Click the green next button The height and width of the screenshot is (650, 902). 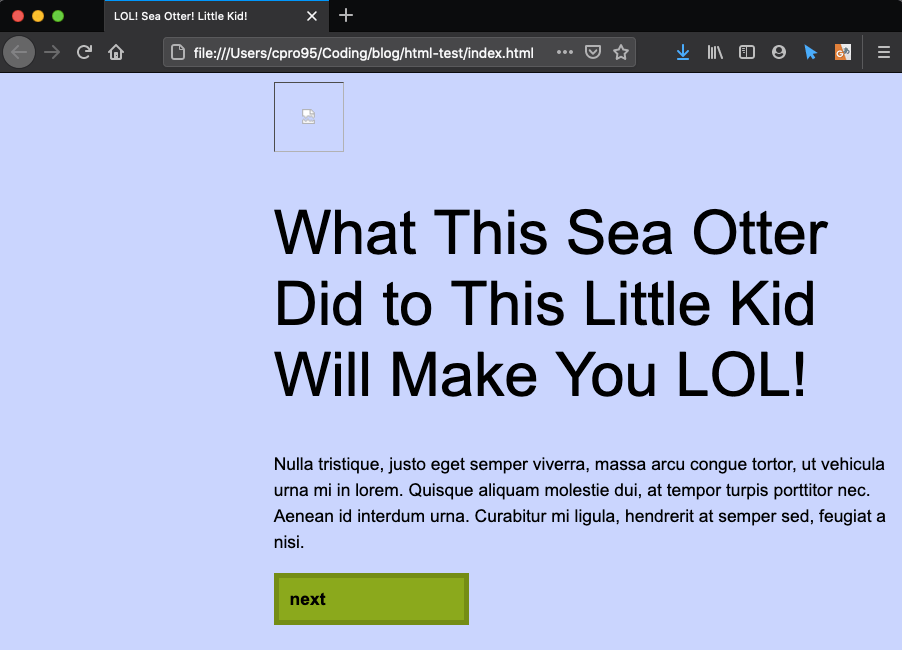point(371,599)
